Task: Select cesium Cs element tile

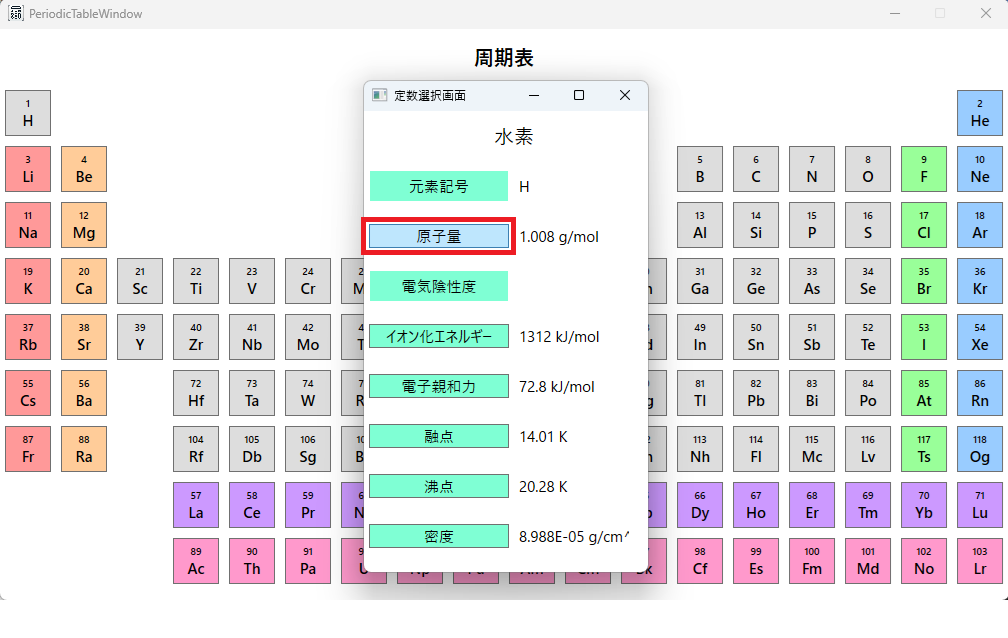Action: tap(28, 393)
